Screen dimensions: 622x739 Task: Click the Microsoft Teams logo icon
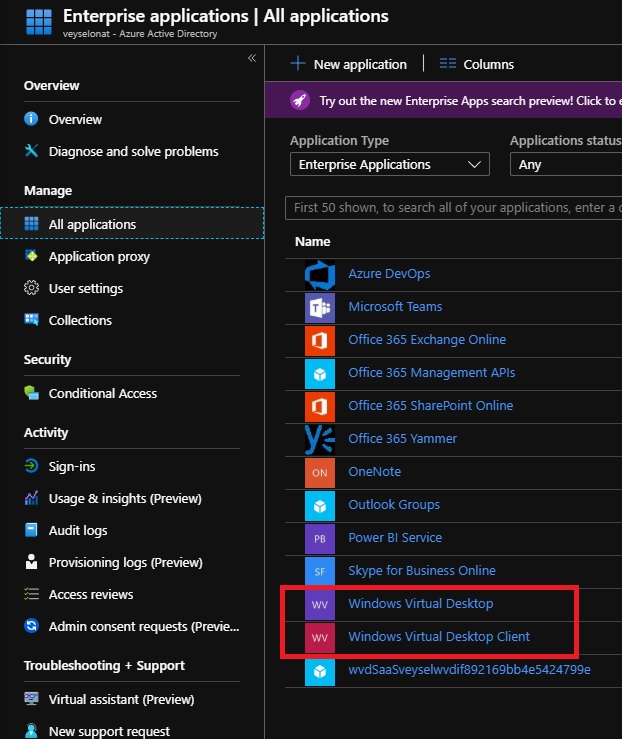(319, 308)
